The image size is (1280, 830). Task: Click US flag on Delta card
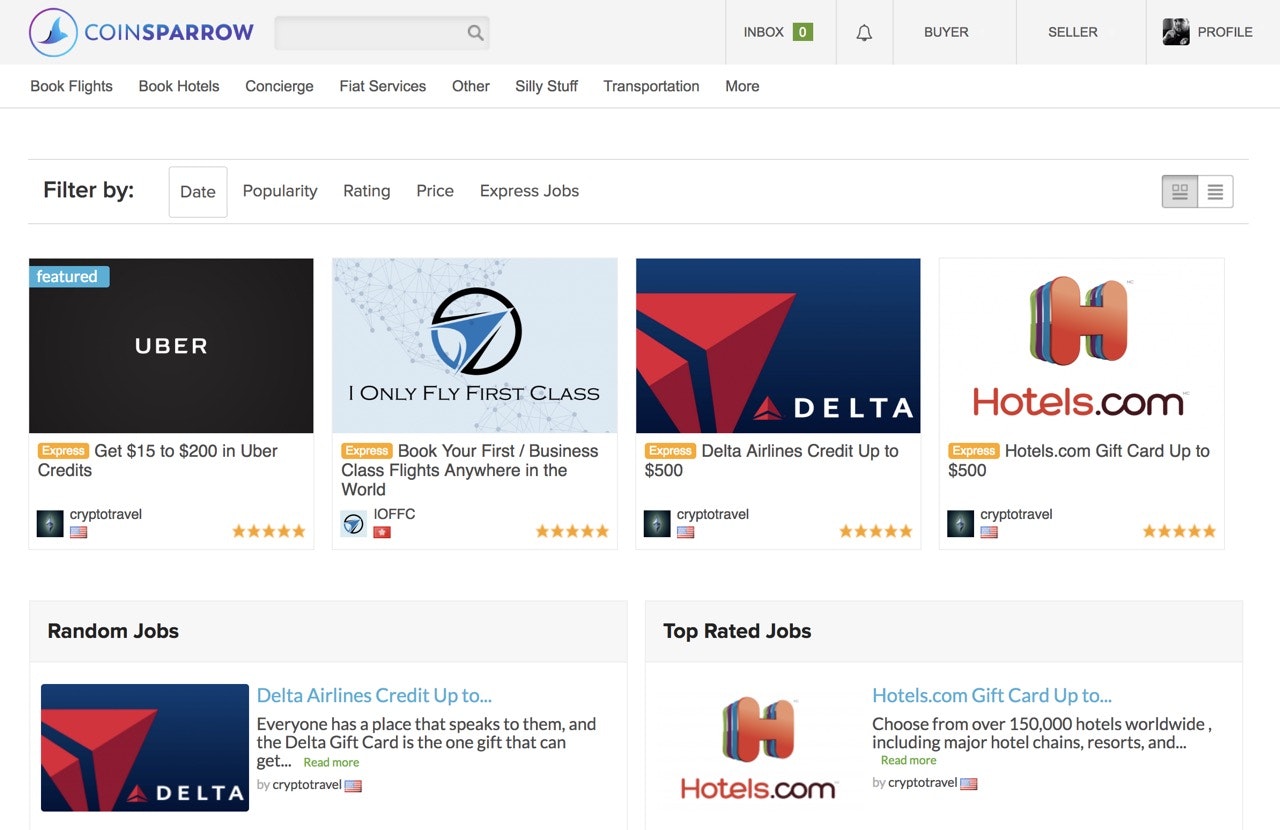pyautogui.click(x=685, y=532)
